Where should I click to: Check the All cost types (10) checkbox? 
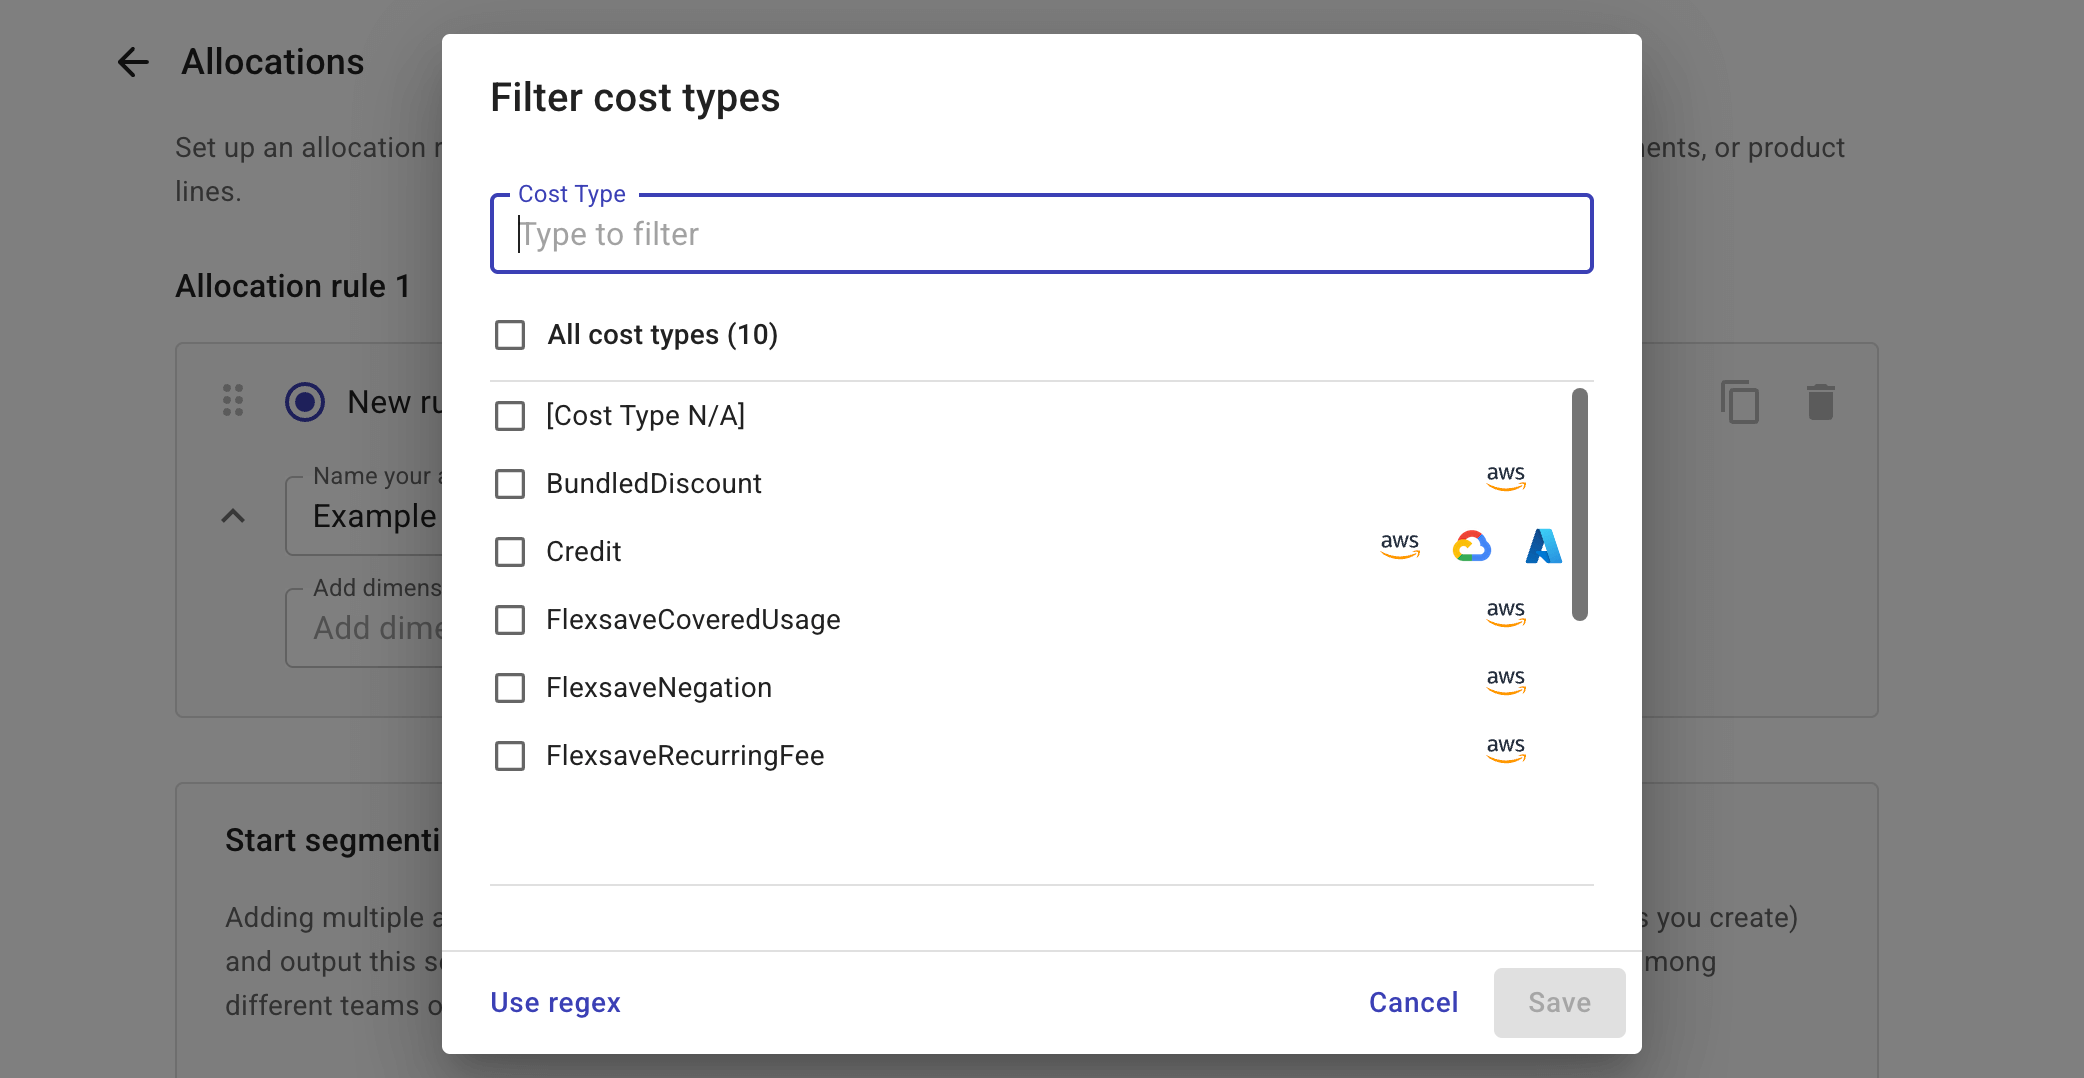pos(510,335)
